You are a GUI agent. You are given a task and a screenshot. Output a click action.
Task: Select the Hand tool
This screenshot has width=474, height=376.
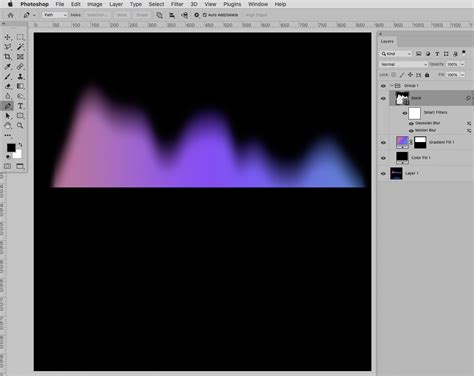pos(8,126)
